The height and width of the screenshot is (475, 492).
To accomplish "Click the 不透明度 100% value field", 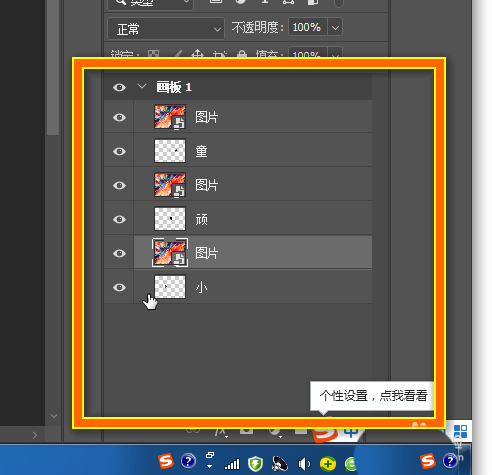I will [x=307, y=27].
